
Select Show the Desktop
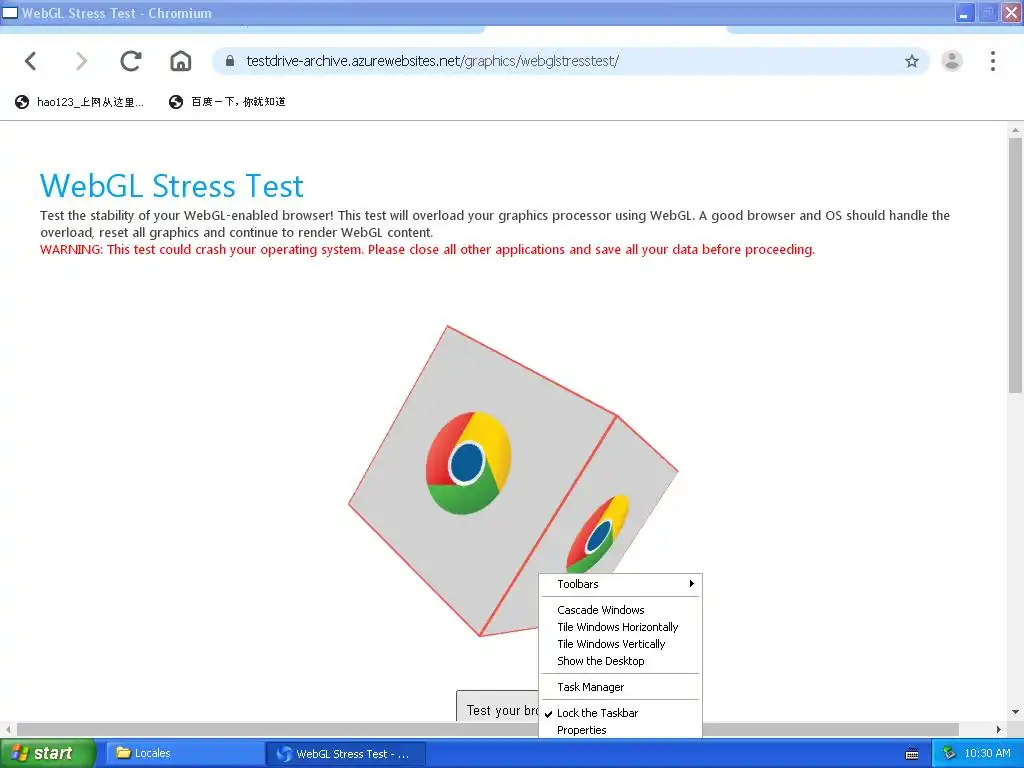click(620, 661)
